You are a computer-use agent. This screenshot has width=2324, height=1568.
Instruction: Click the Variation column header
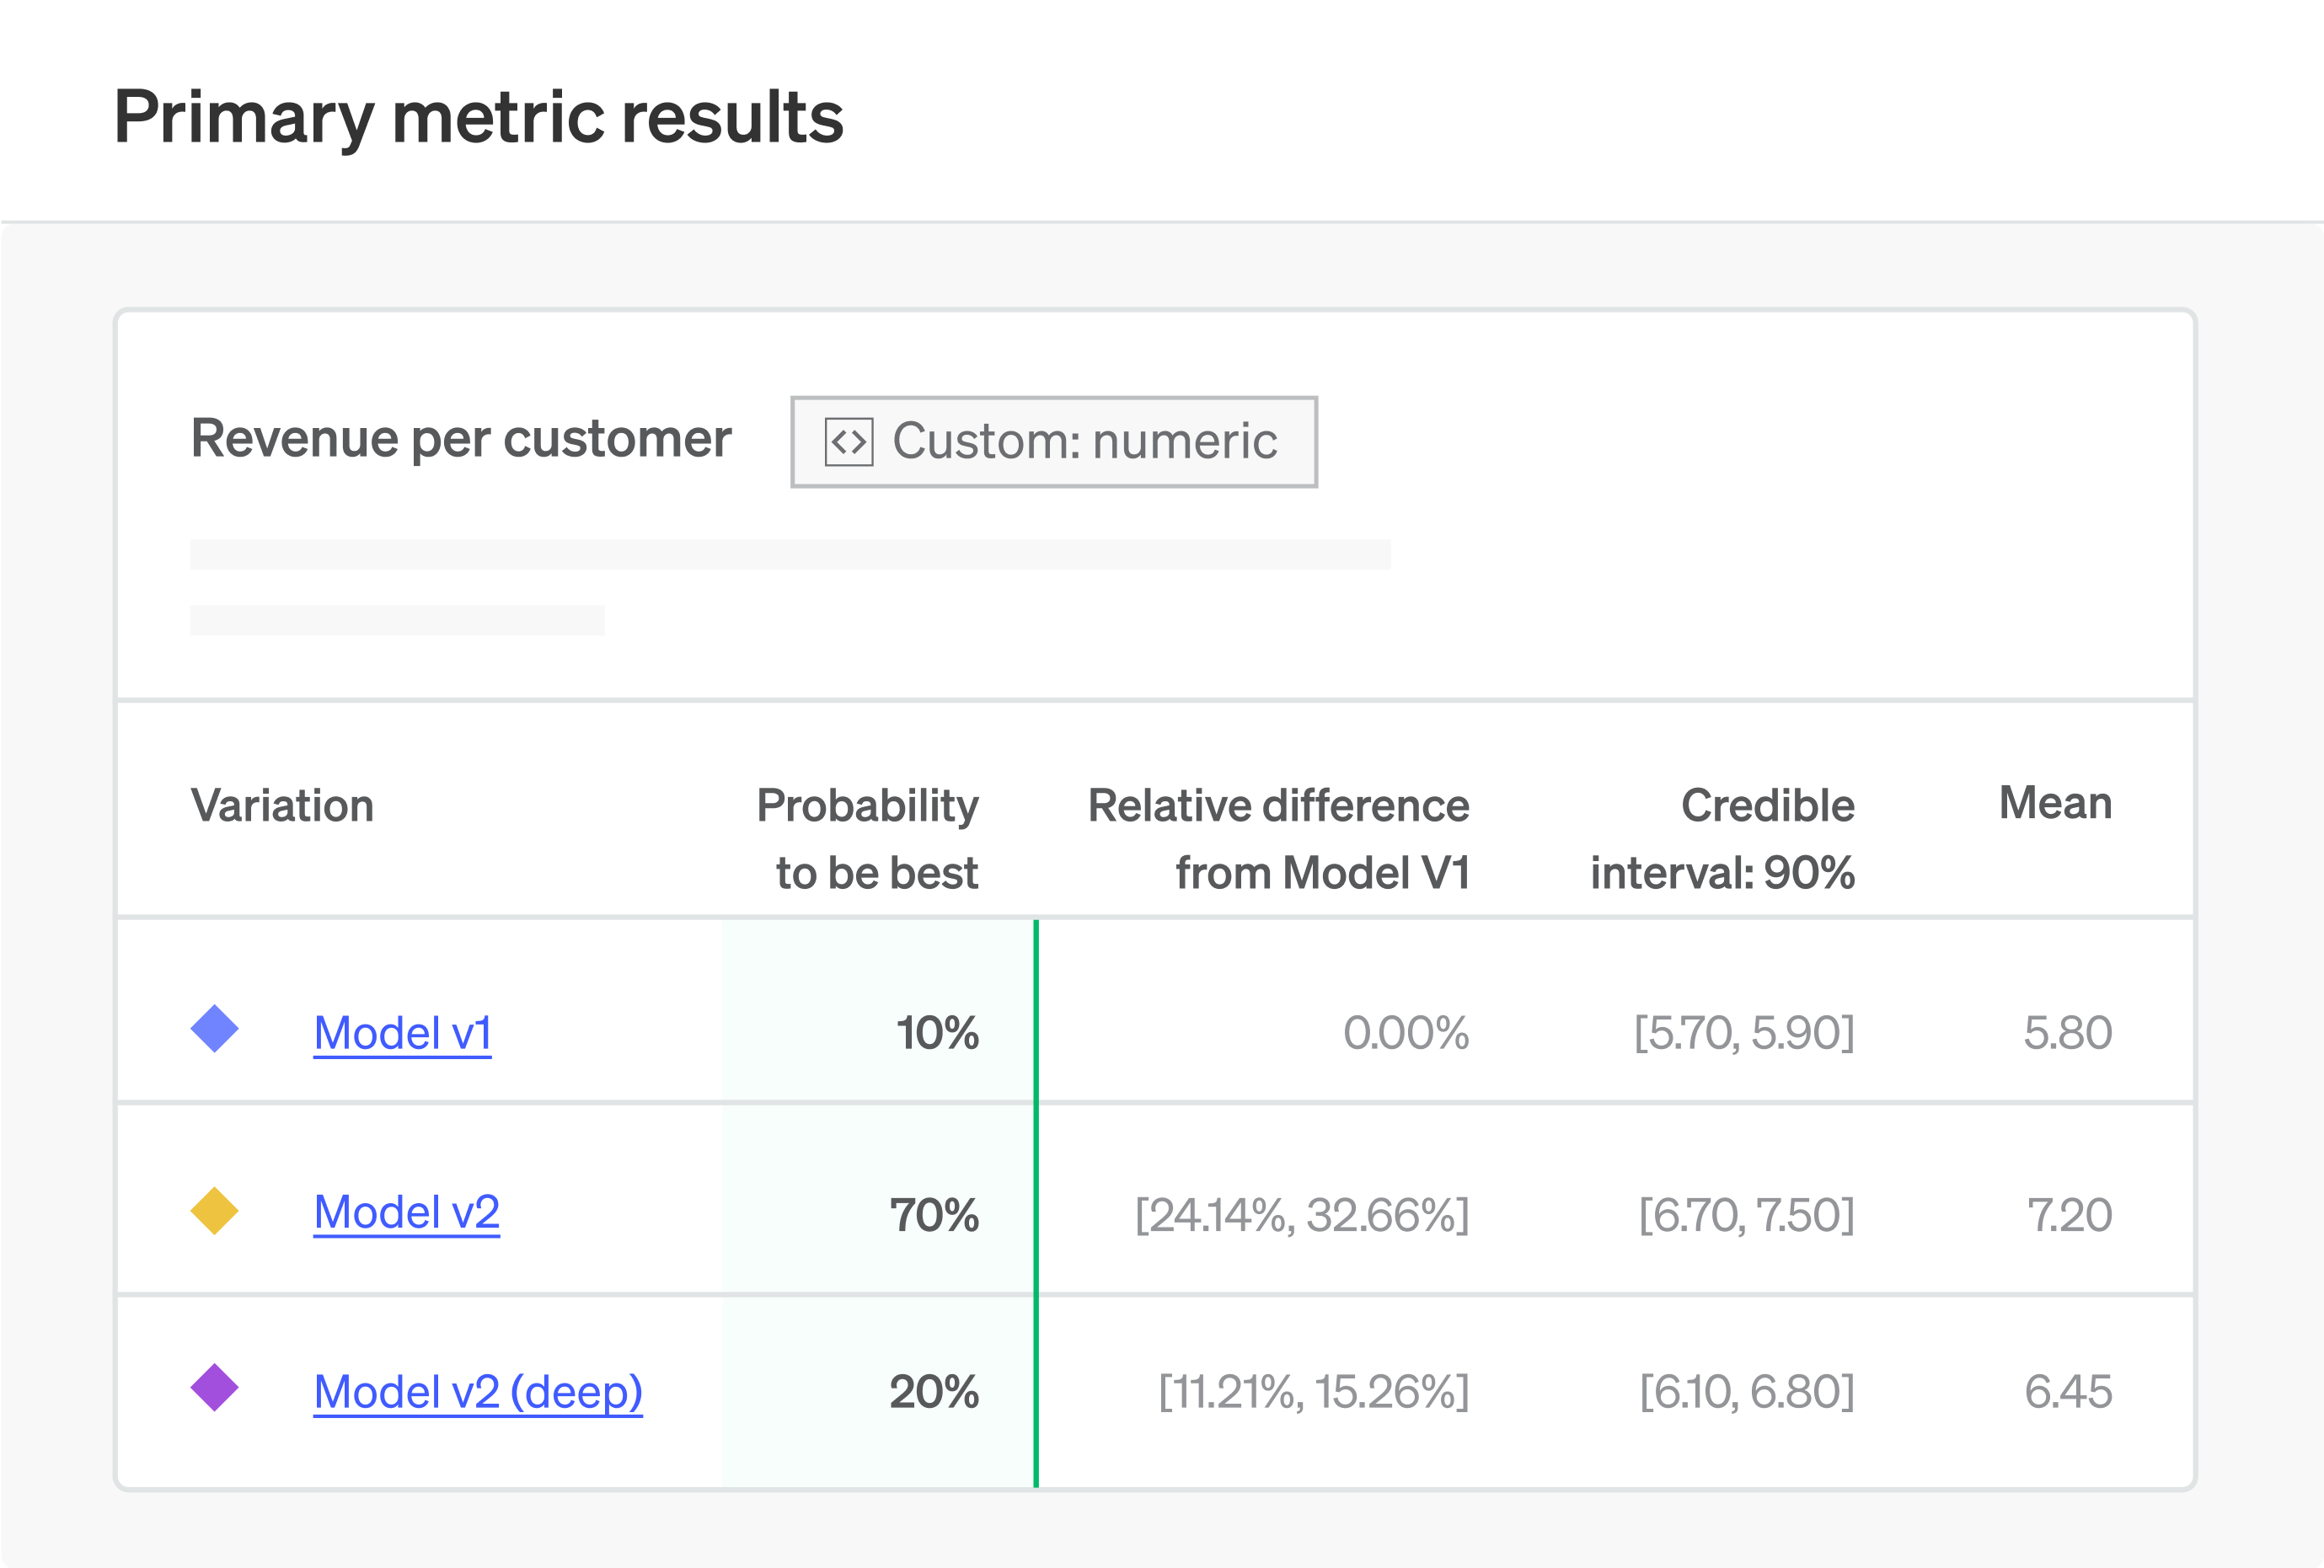pos(282,806)
